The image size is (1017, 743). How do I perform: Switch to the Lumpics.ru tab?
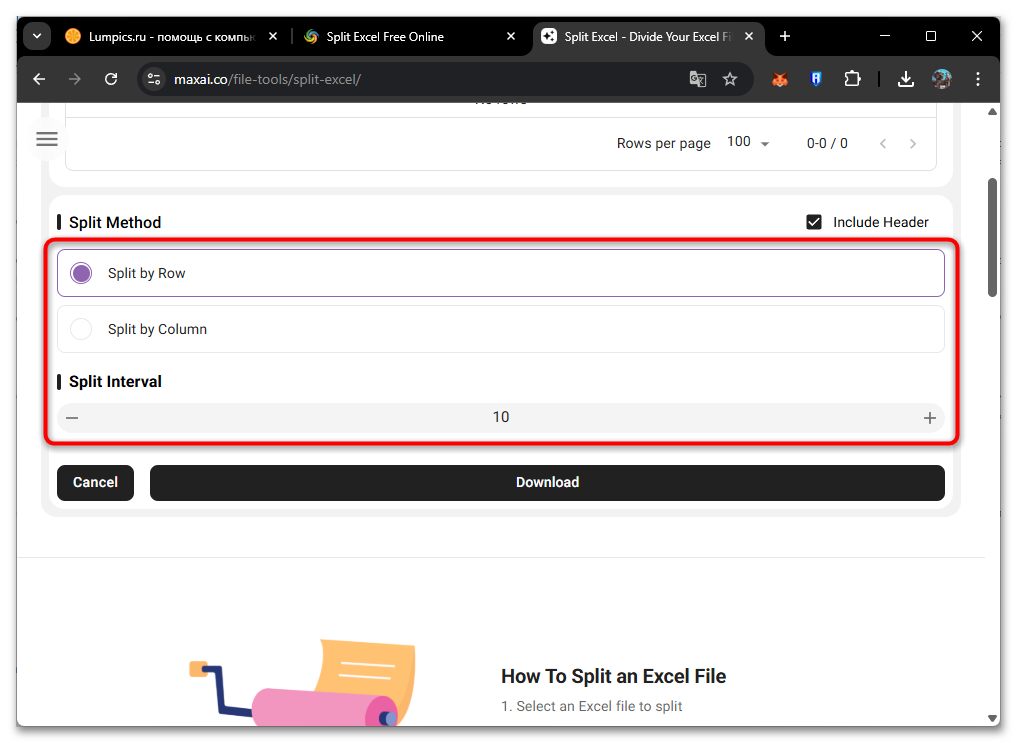click(160, 37)
